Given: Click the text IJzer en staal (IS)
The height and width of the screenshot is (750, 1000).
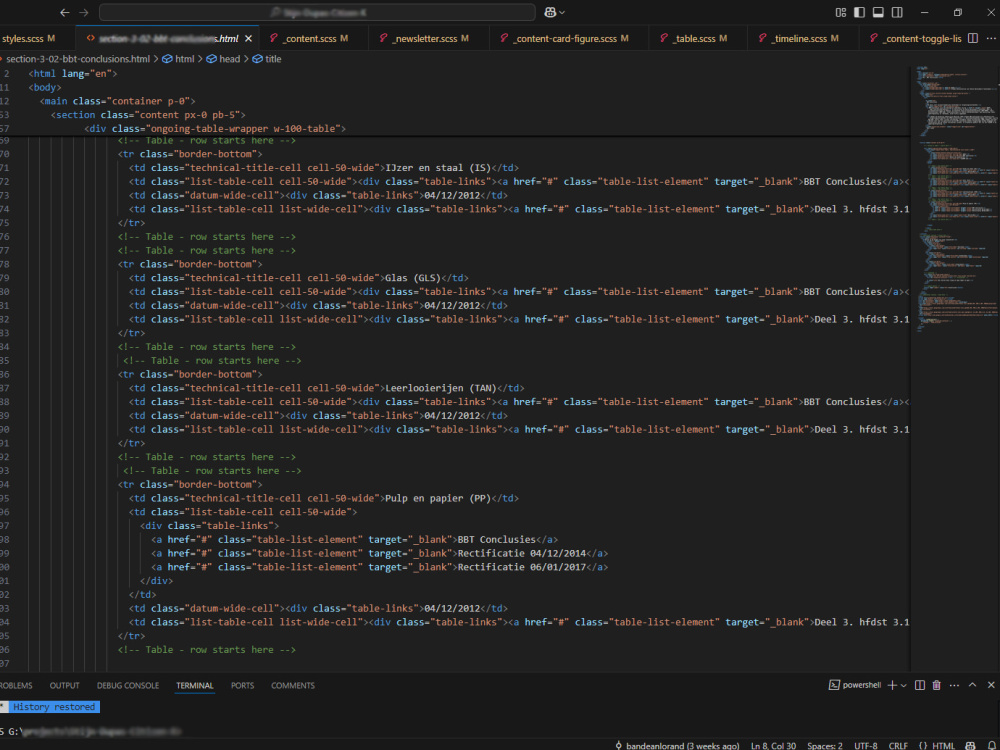Looking at the screenshot, I should click(x=438, y=168).
